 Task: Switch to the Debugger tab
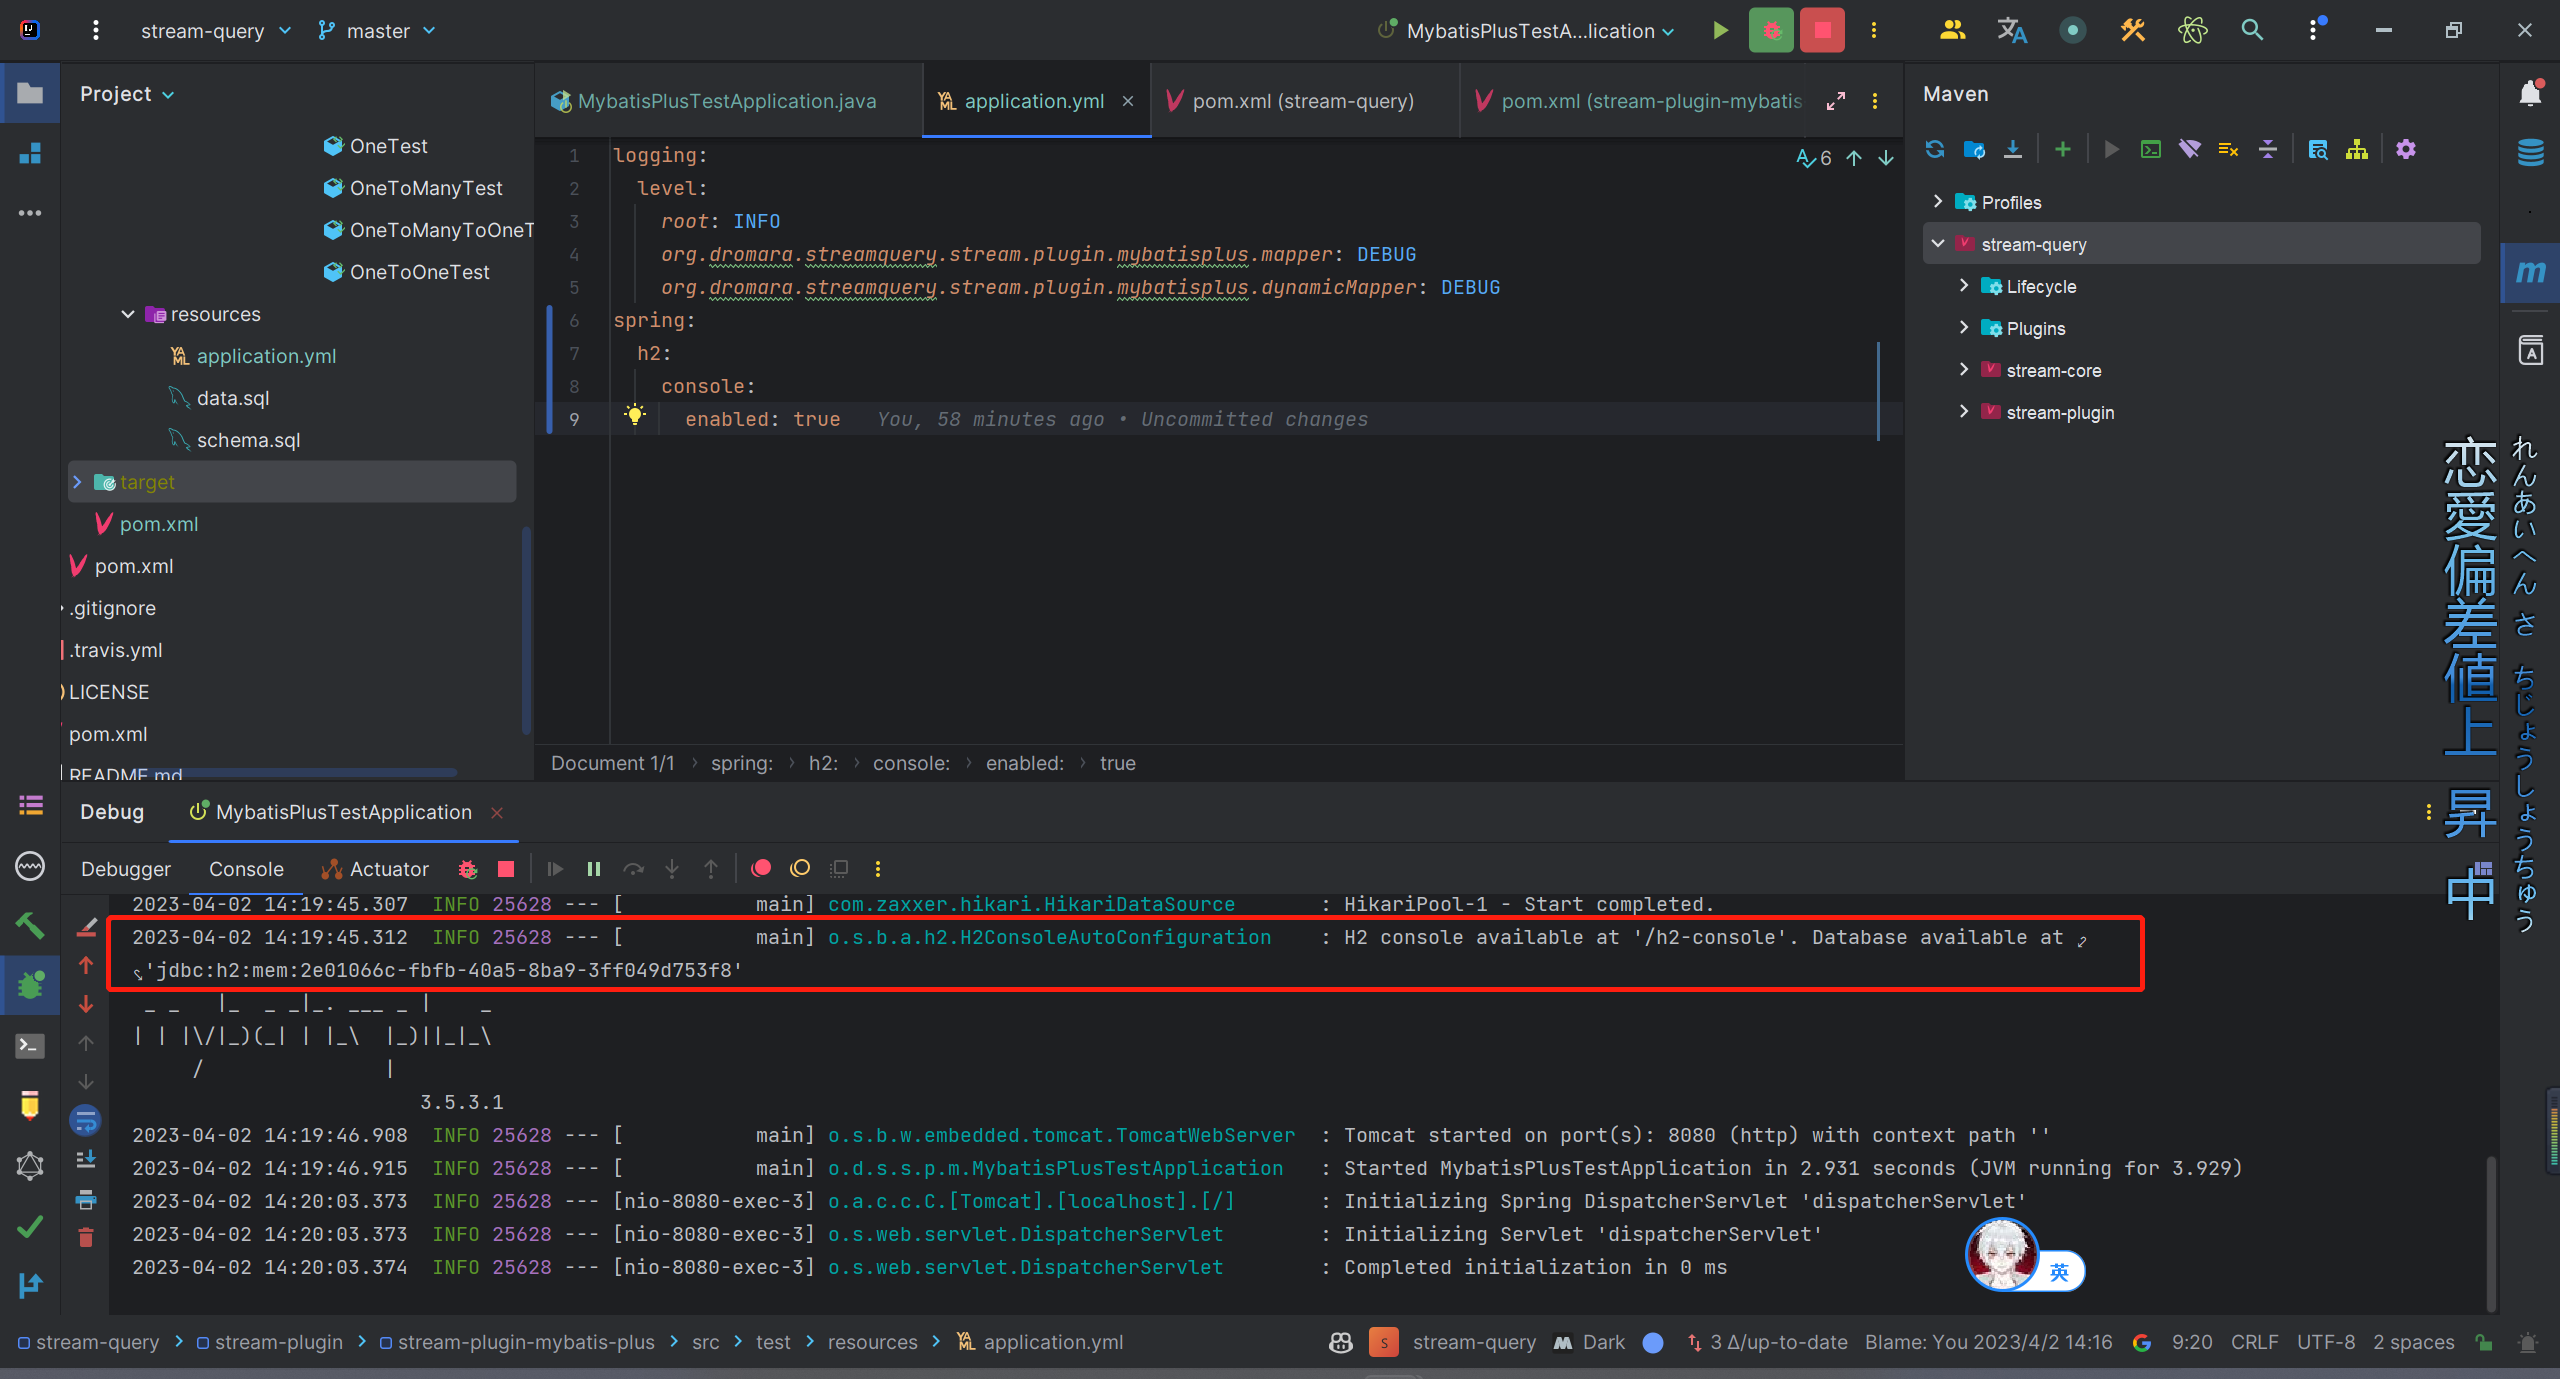point(126,869)
